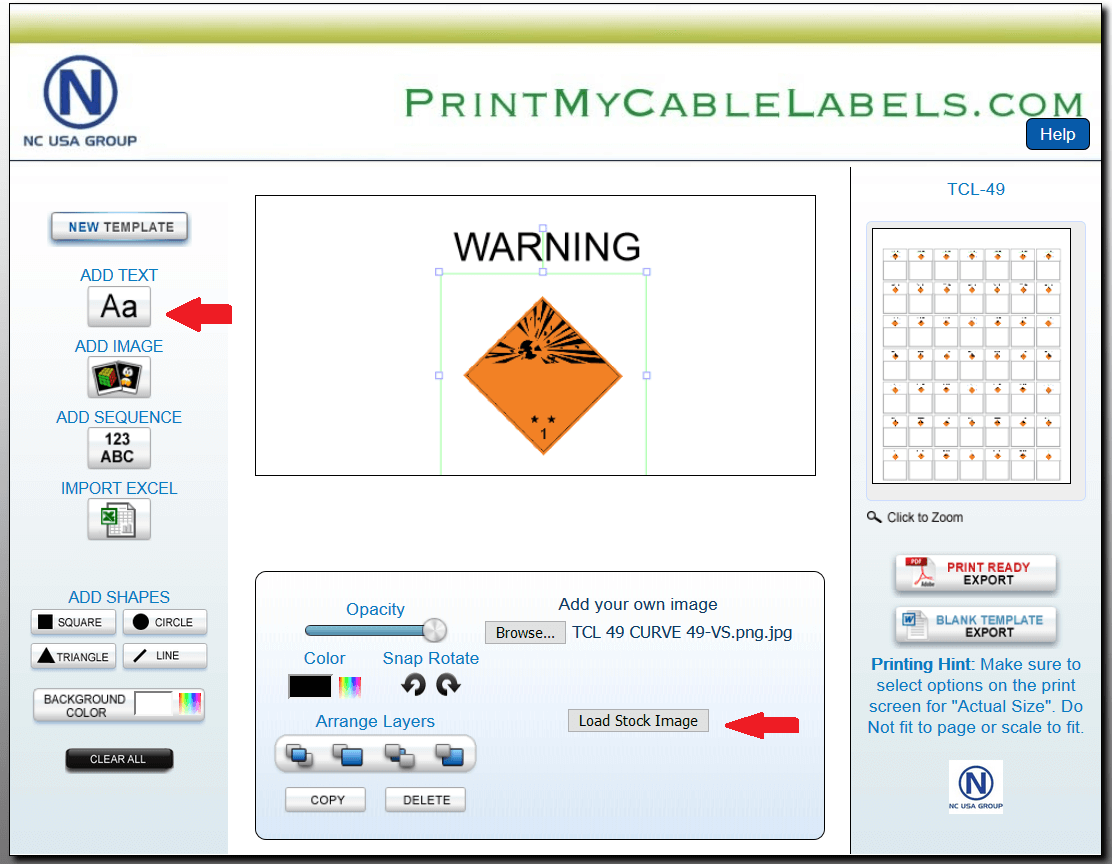Click the last Arrange Layers icon
This screenshot has height=864, width=1112.
click(450, 755)
